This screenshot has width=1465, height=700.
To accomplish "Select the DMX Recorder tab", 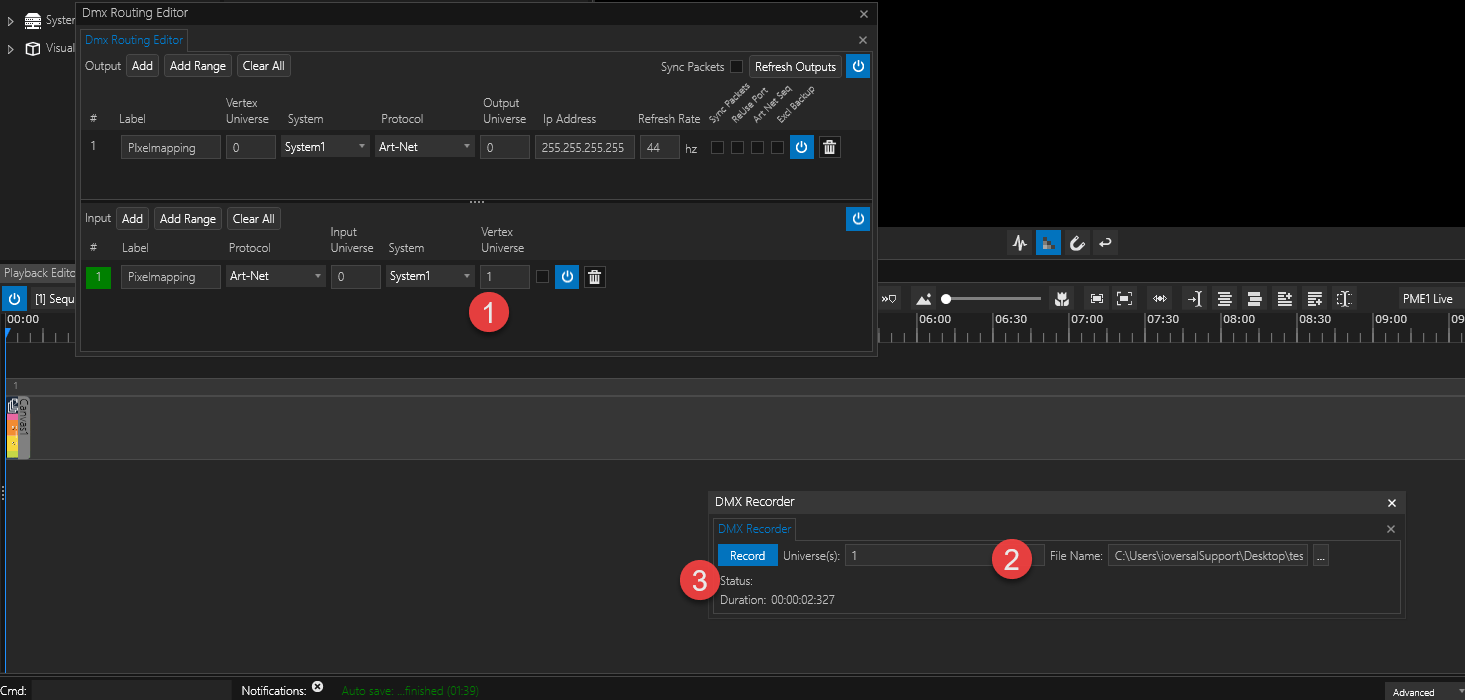I will [x=754, y=529].
